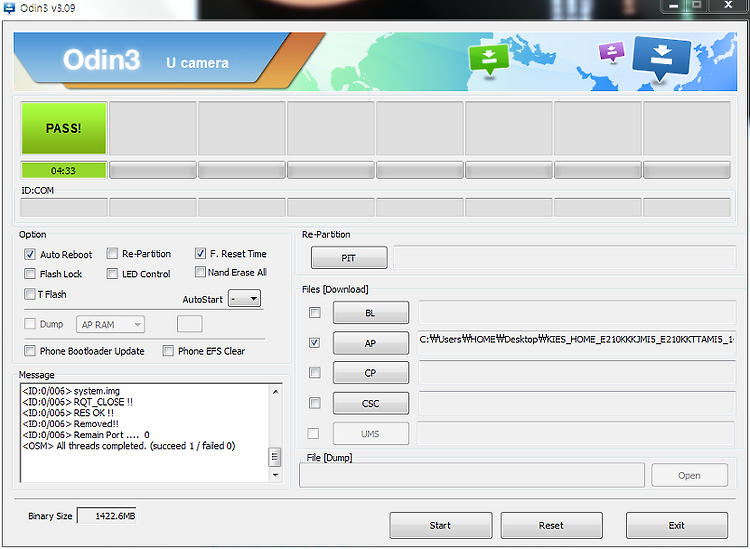Click the CP file button
This screenshot has width=750, height=549.
tap(371, 373)
